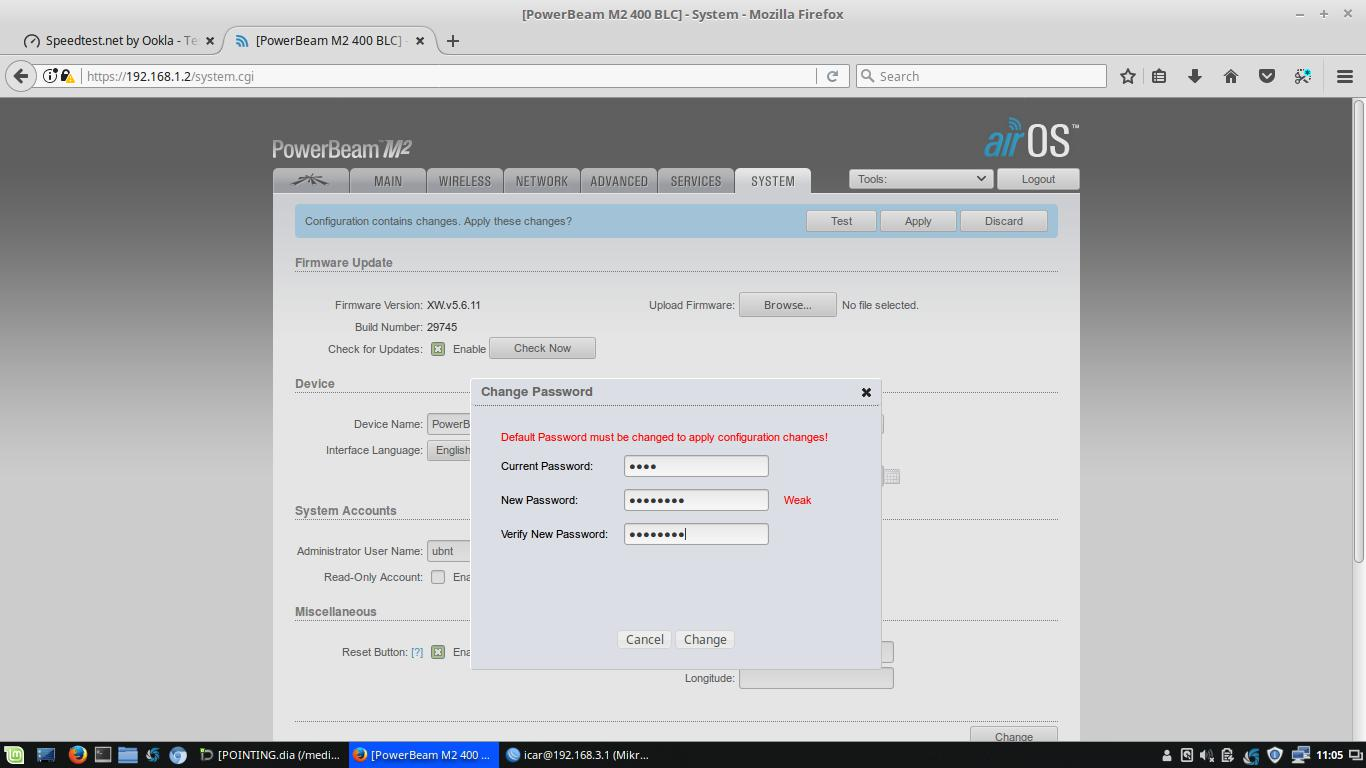The image size is (1366, 768).
Task: Show site information icon in the address bar
Action: [50, 76]
